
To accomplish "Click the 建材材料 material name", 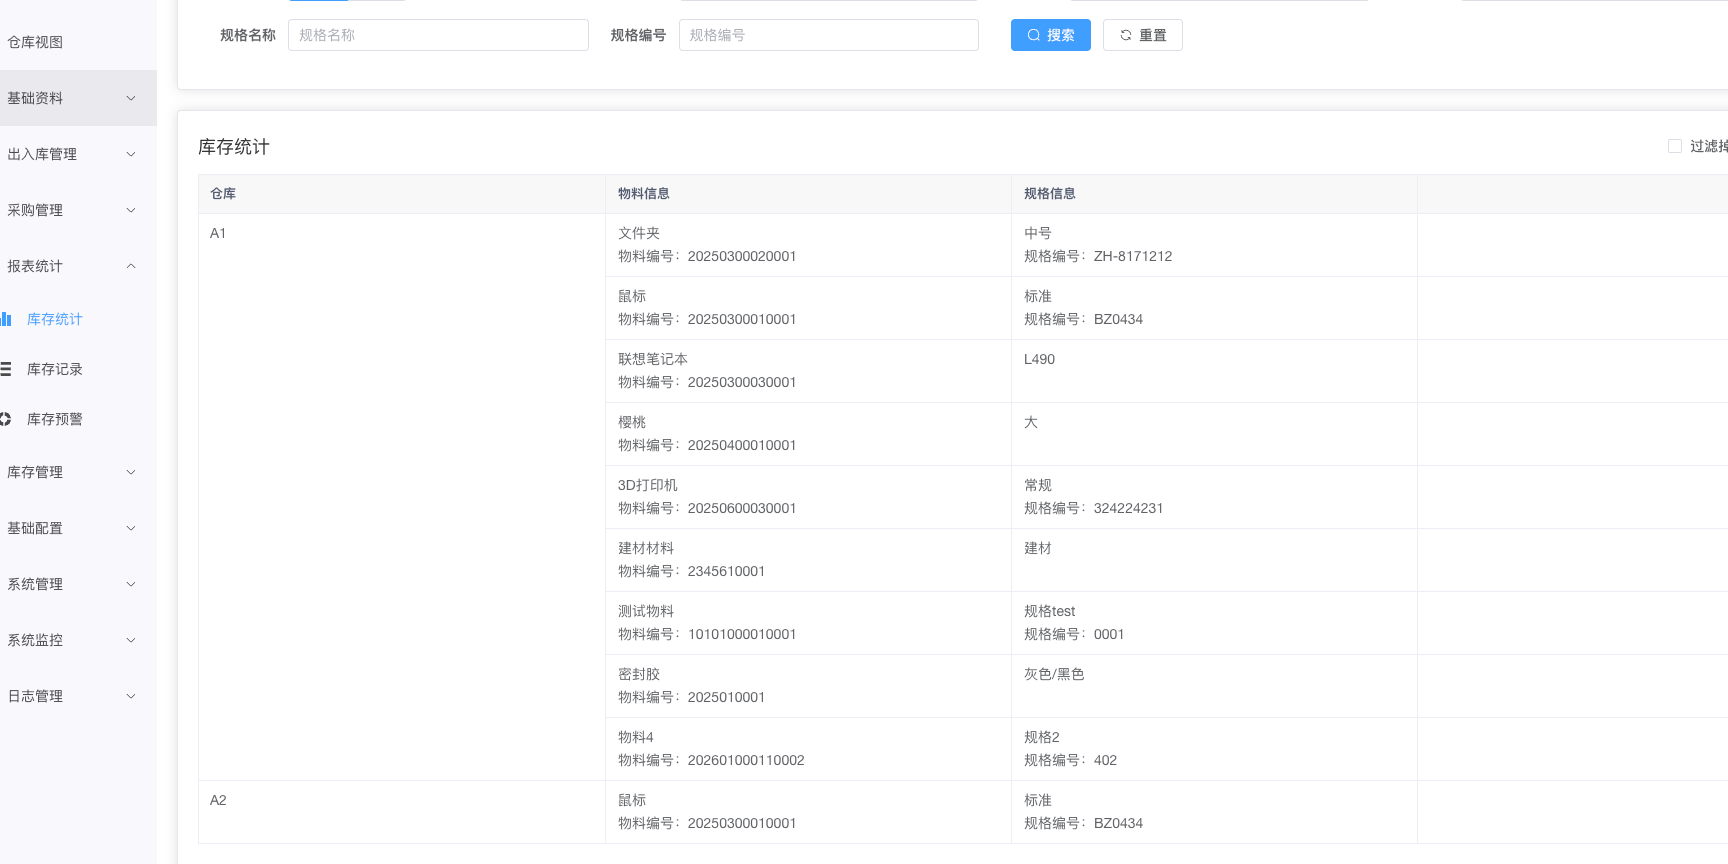I will tap(646, 548).
